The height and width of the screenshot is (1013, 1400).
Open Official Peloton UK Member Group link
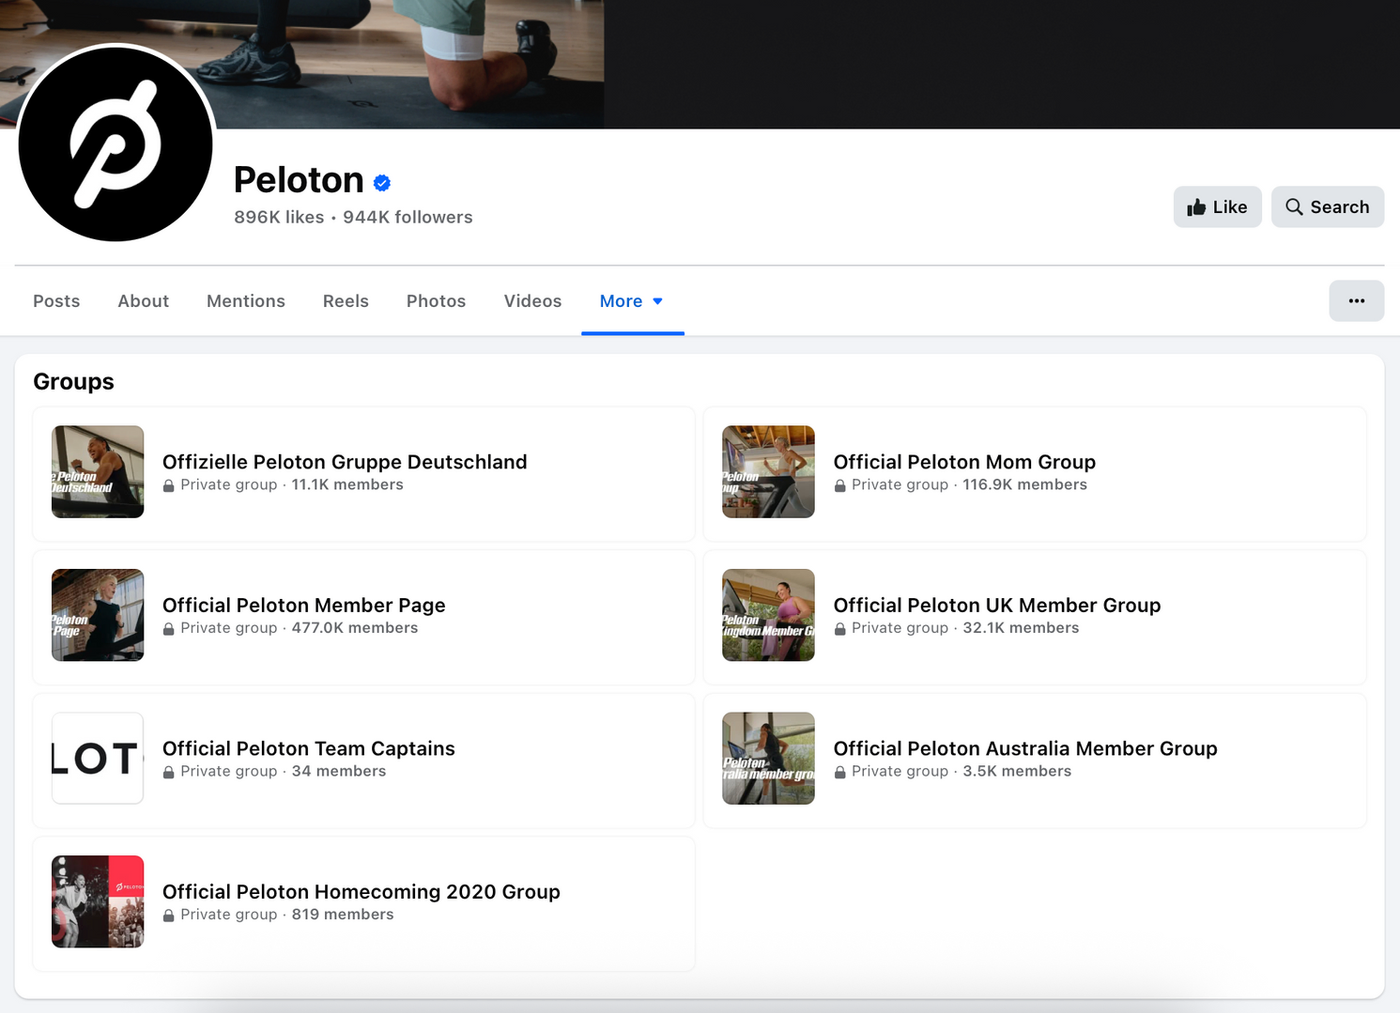click(x=997, y=605)
